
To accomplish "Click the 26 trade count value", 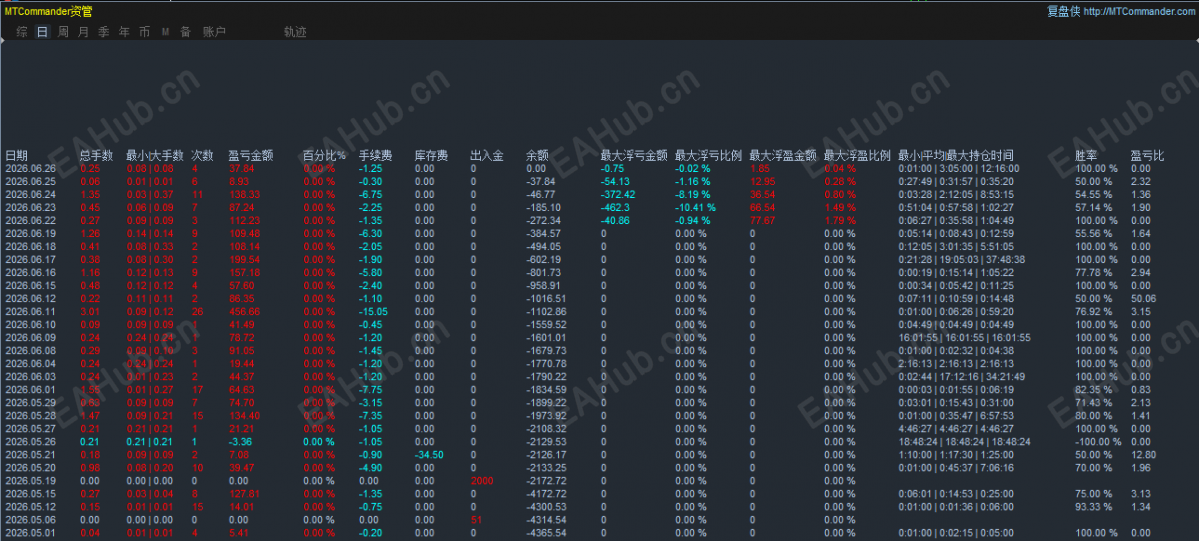I will (197, 311).
